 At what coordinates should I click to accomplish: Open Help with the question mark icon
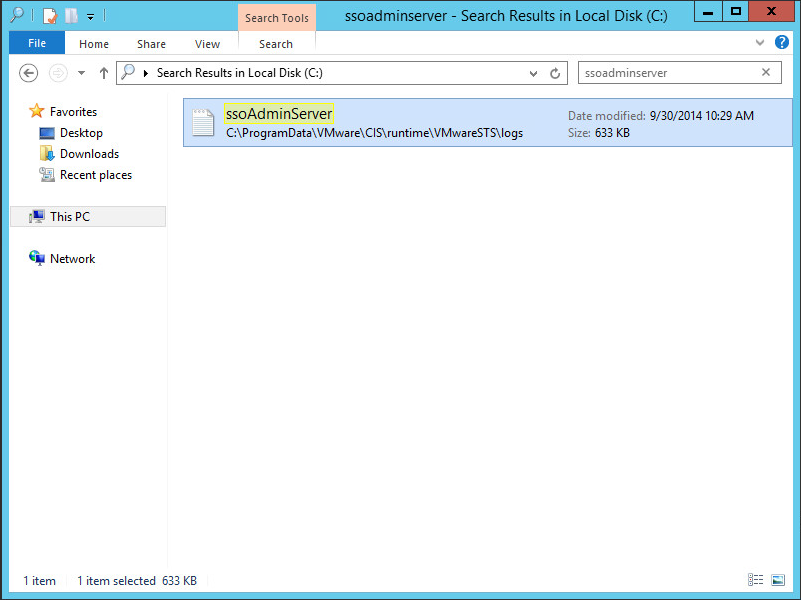pyautogui.click(x=782, y=42)
